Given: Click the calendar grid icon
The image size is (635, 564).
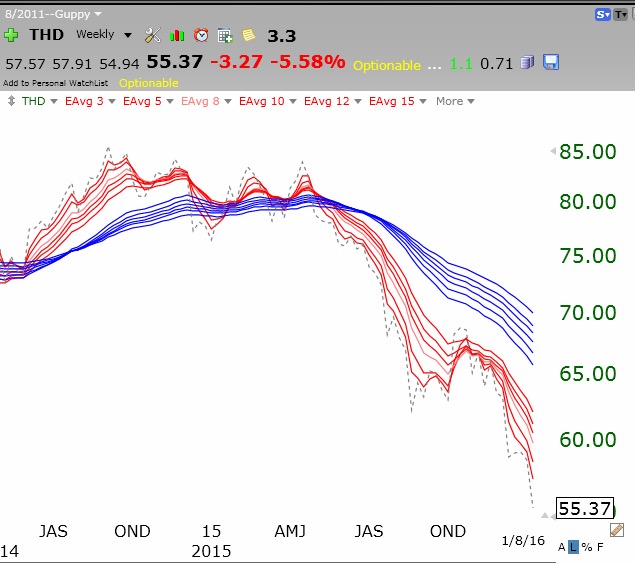Looking at the screenshot, I should point(225,35).
